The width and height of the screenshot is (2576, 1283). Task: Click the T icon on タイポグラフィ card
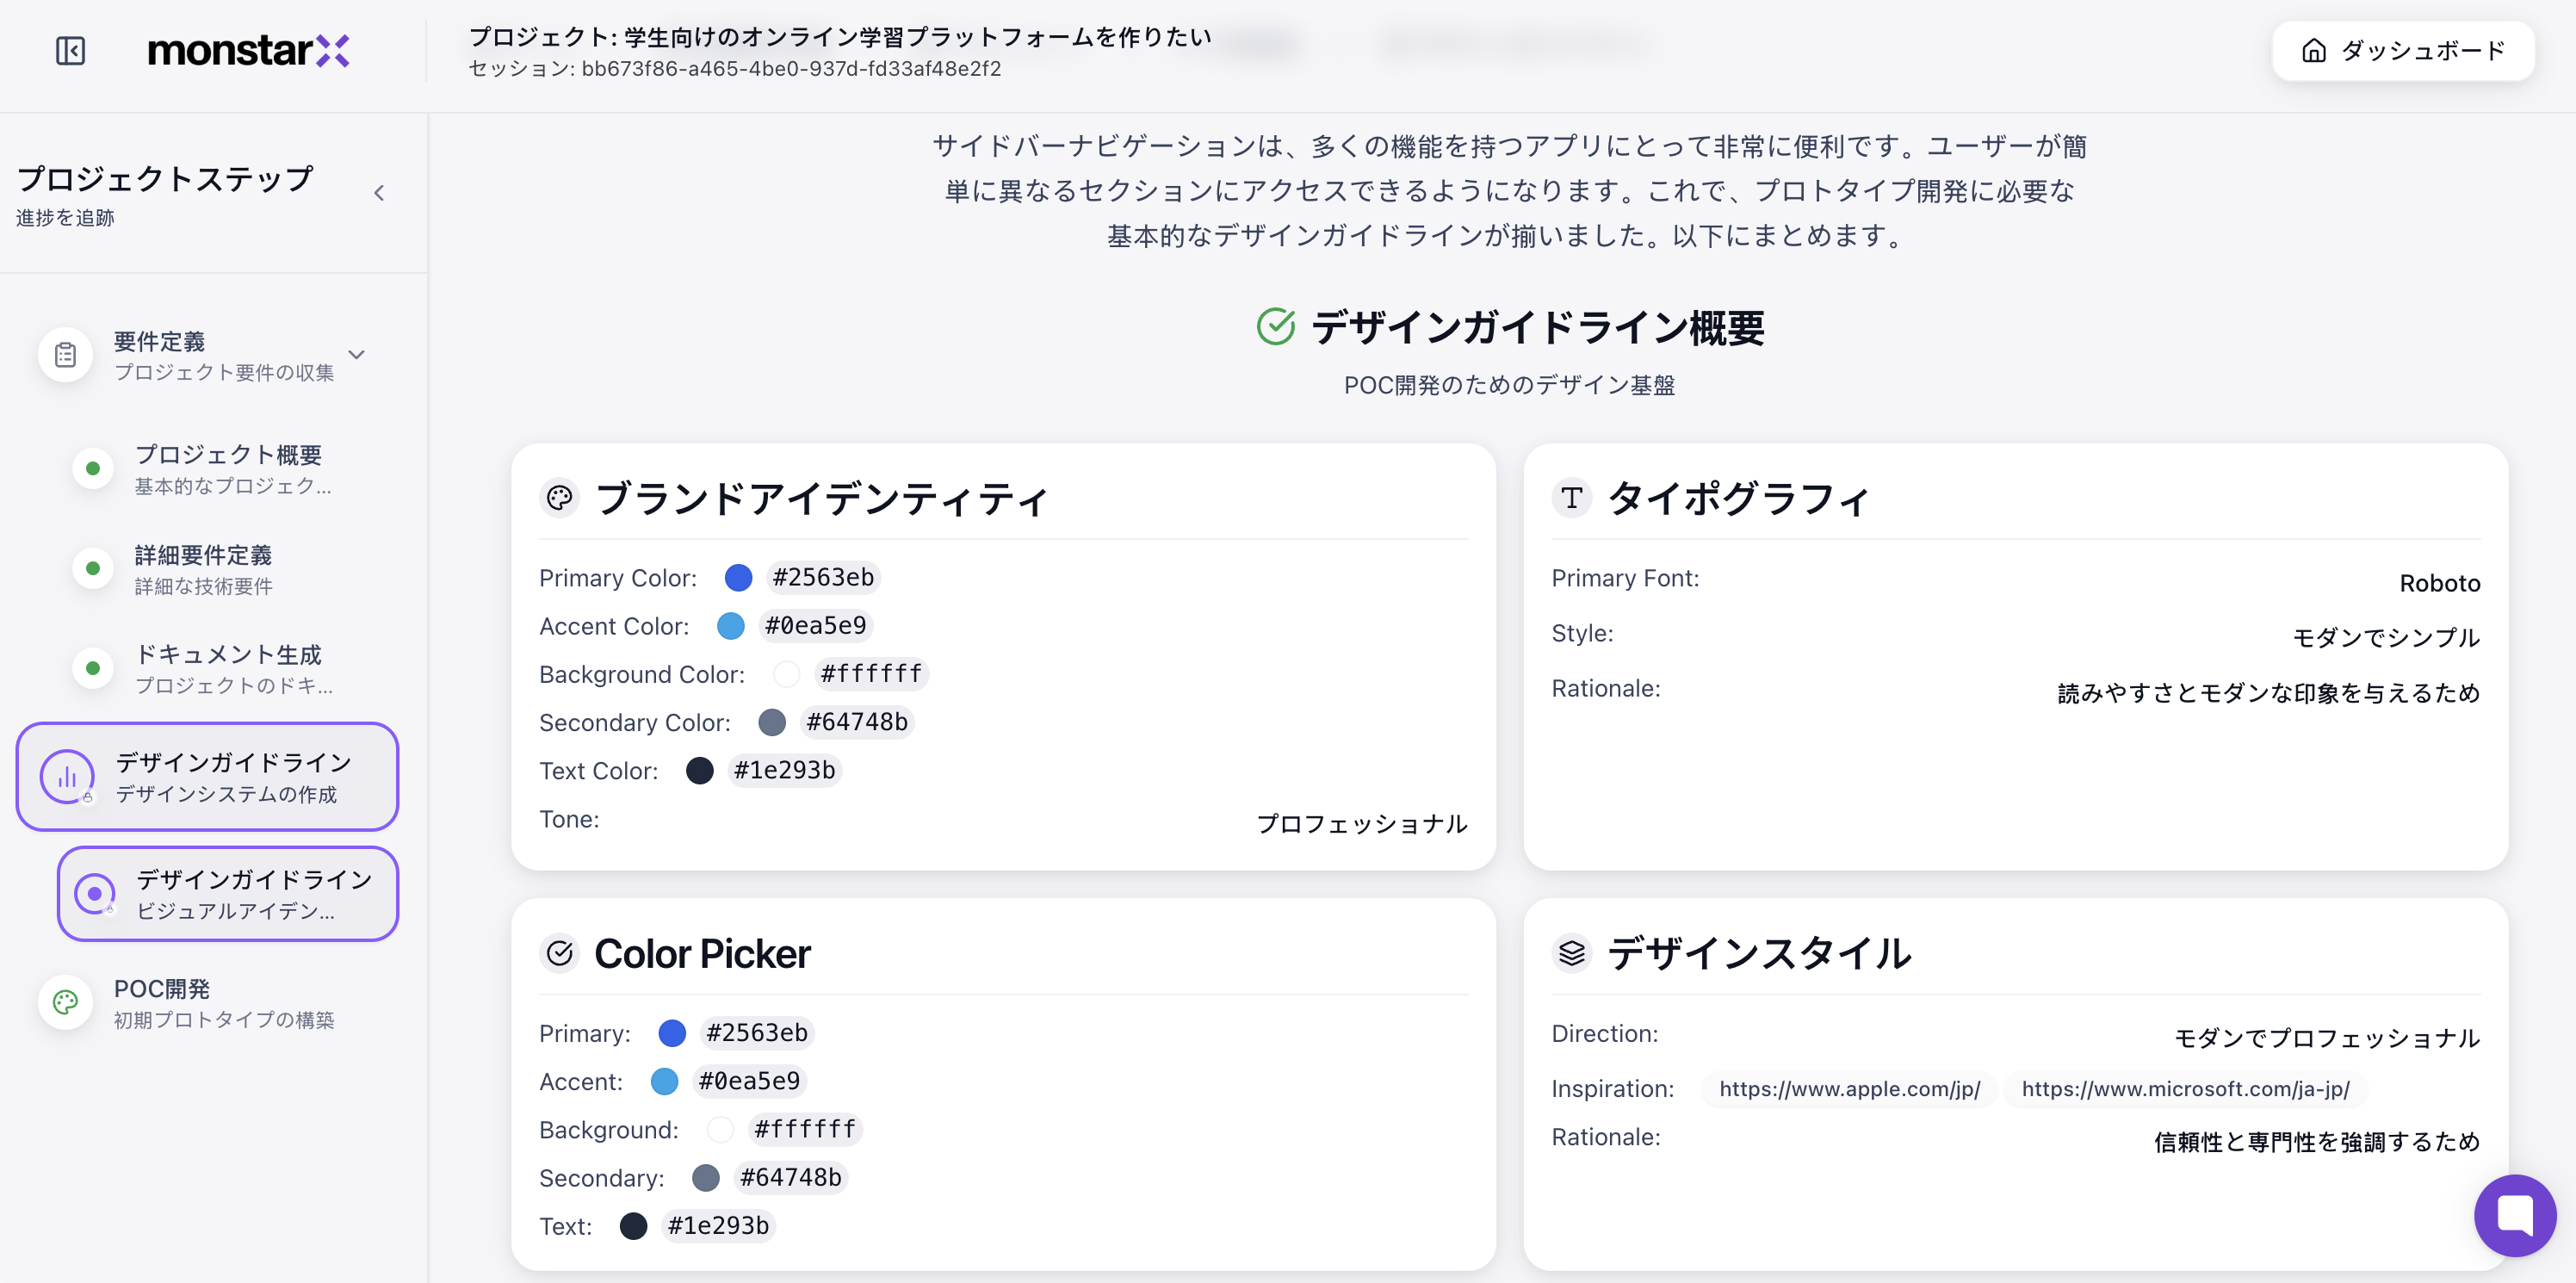tap(1572, 497)
